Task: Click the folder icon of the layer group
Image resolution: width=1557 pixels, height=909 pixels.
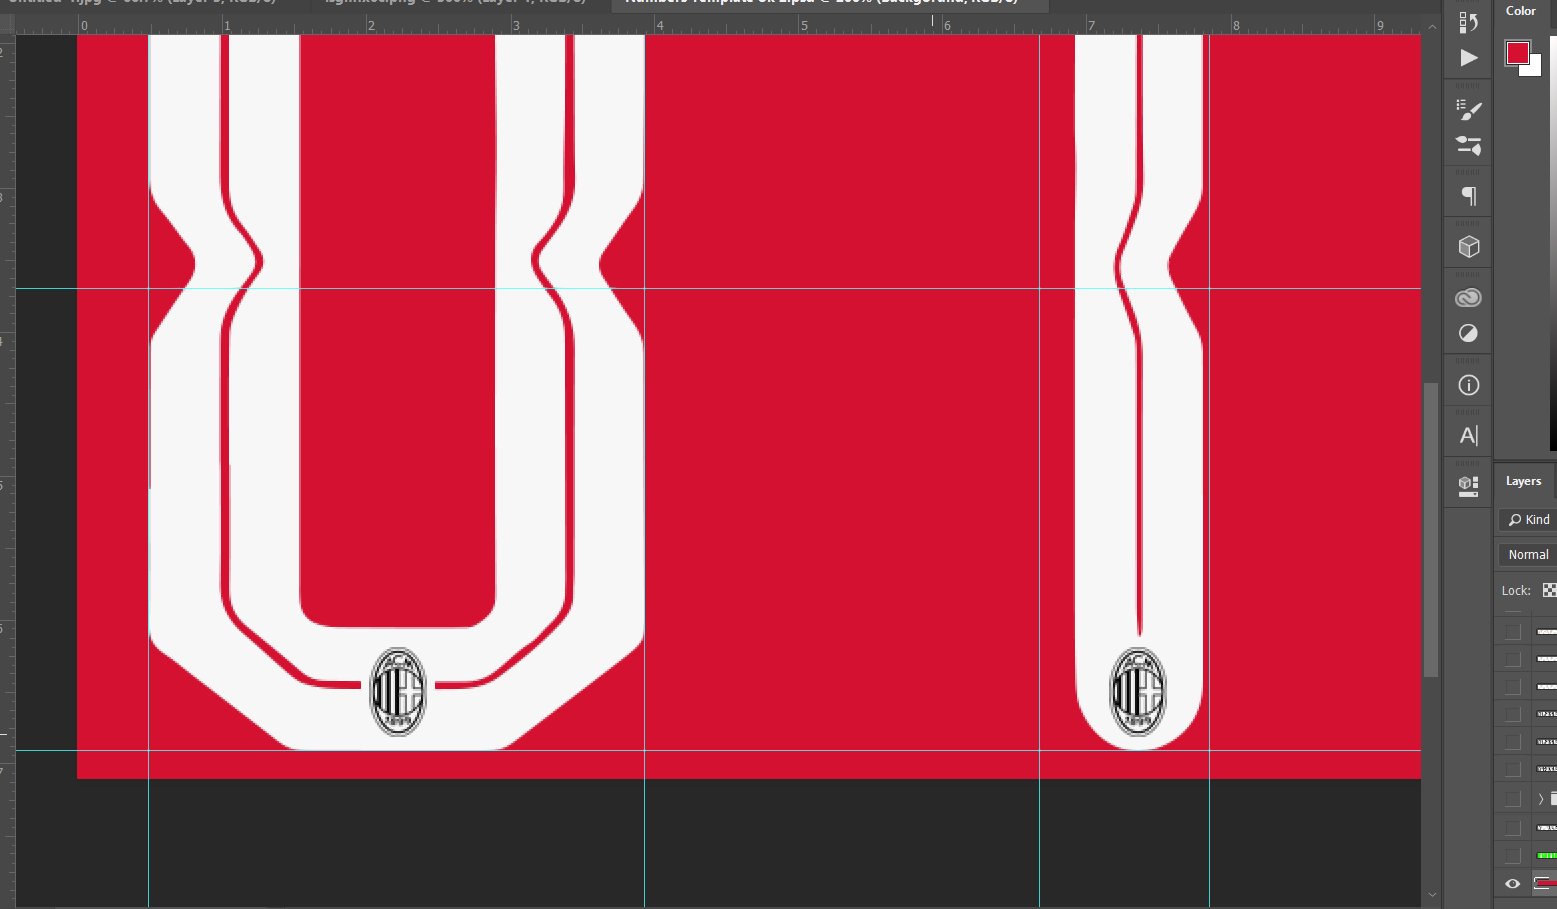Action: (x=1553, y=799)
